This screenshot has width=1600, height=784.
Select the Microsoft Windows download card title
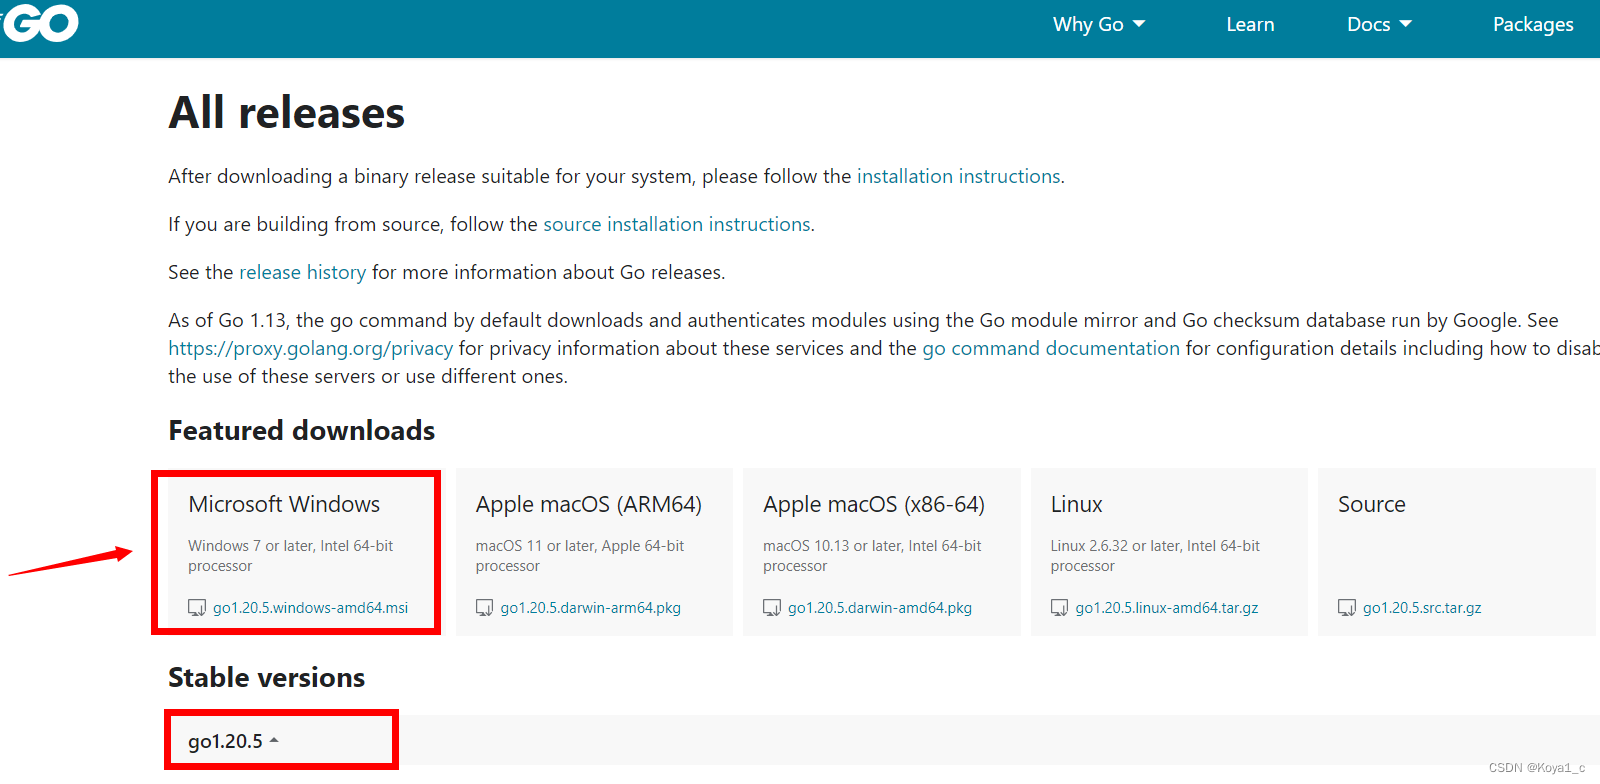pos(284,504)
